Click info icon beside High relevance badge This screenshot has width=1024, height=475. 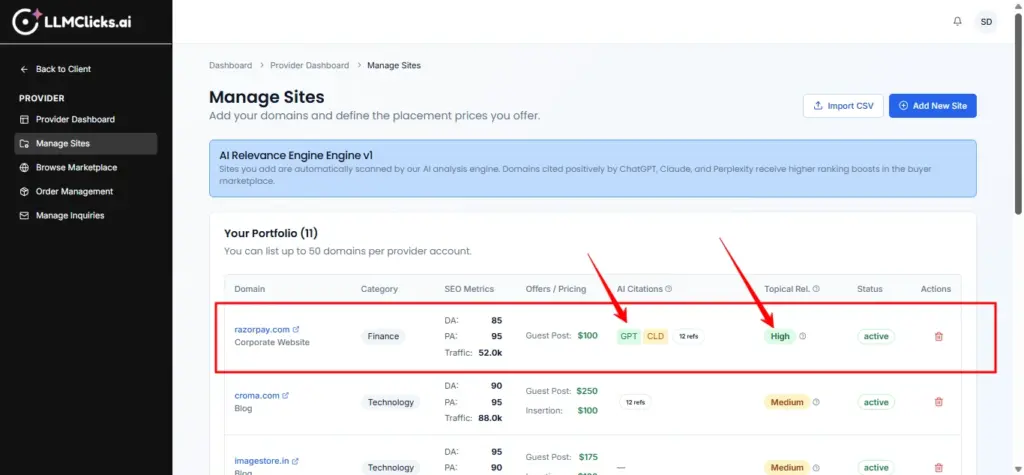803,336
